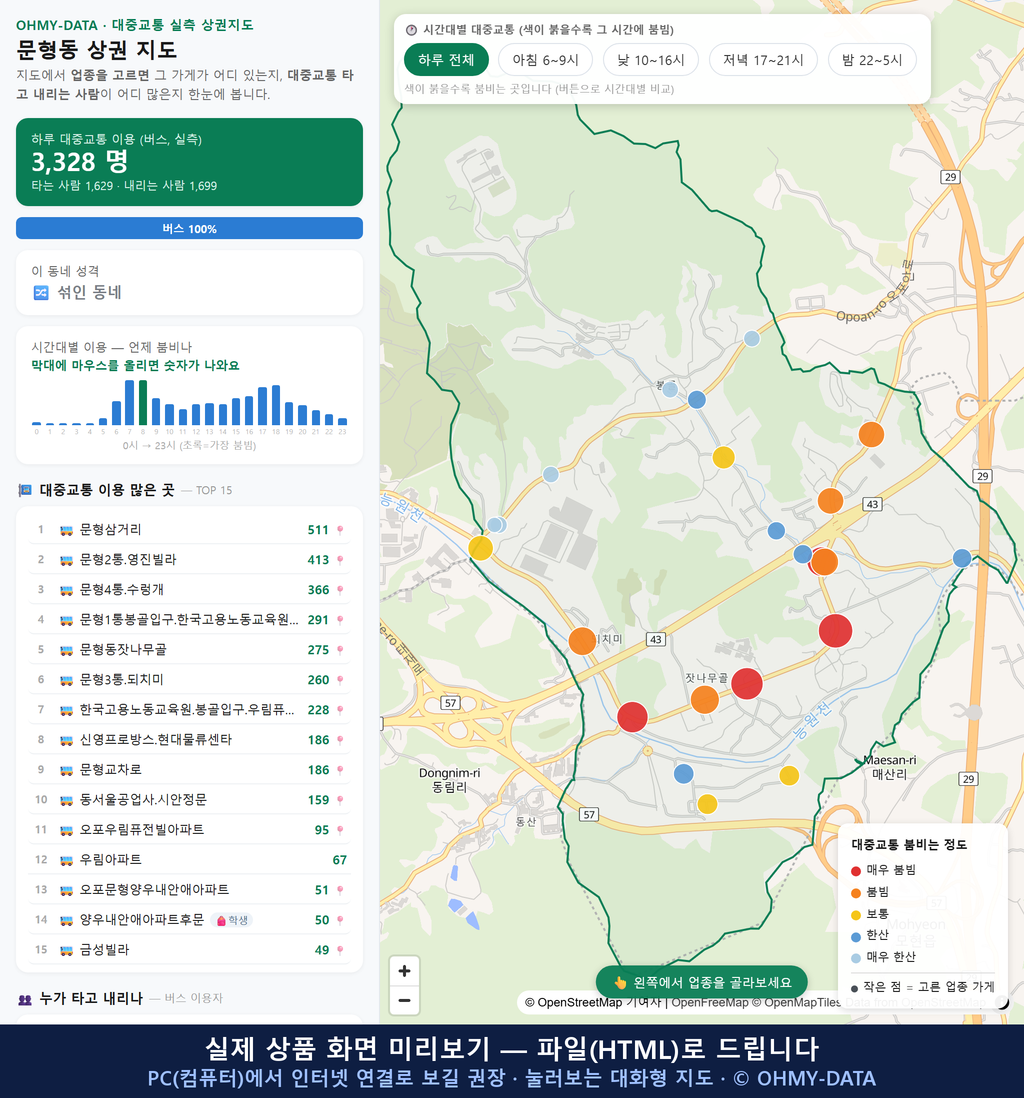Click the 학생 tag on 양우내안애아파트후문
Screen dimensions: 1024x1098
click(233, 920)
